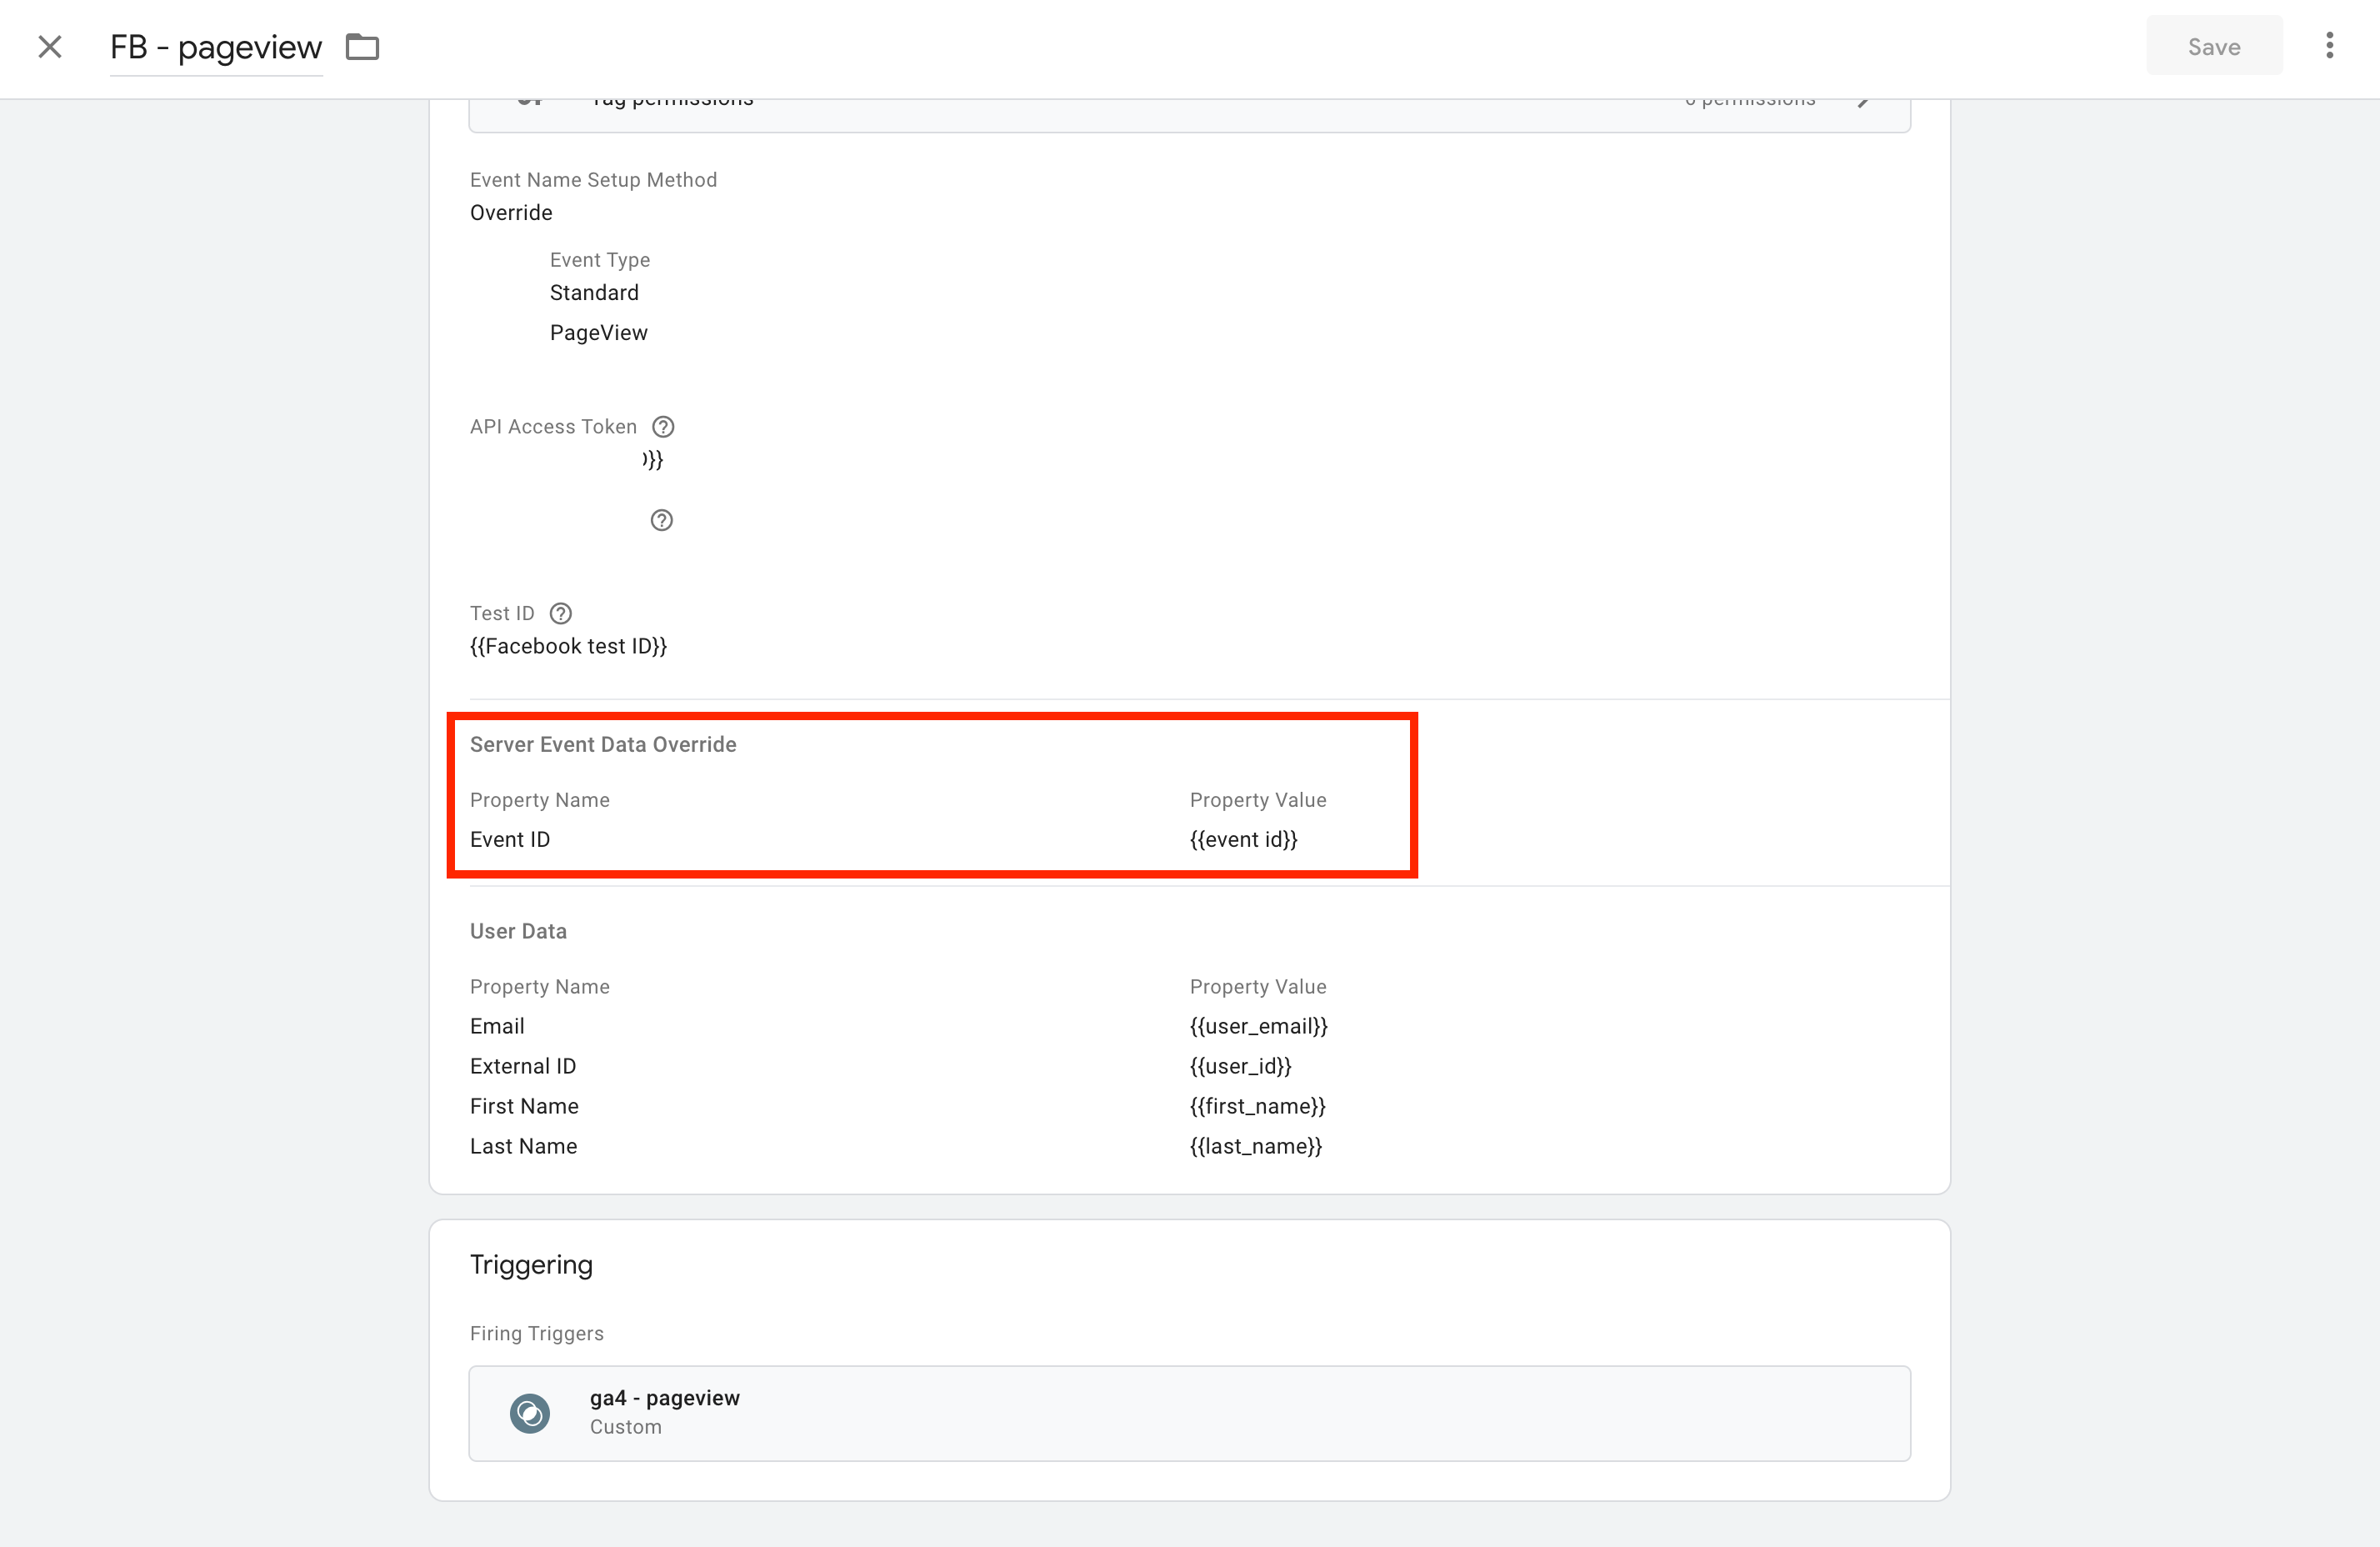Edit the {{user_id}} External ID value
This screenshot has width=2380, height=1547.
coord(1241,1065)
